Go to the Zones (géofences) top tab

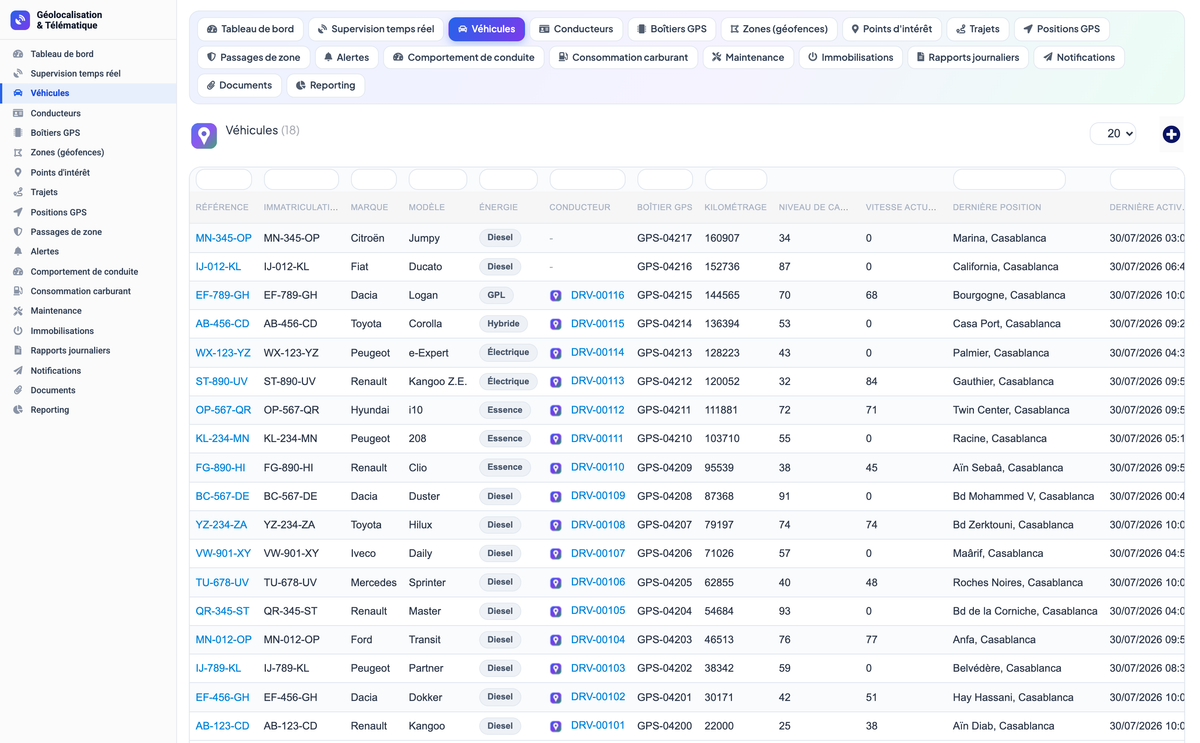pyautogui.click(x=779, y=29)
